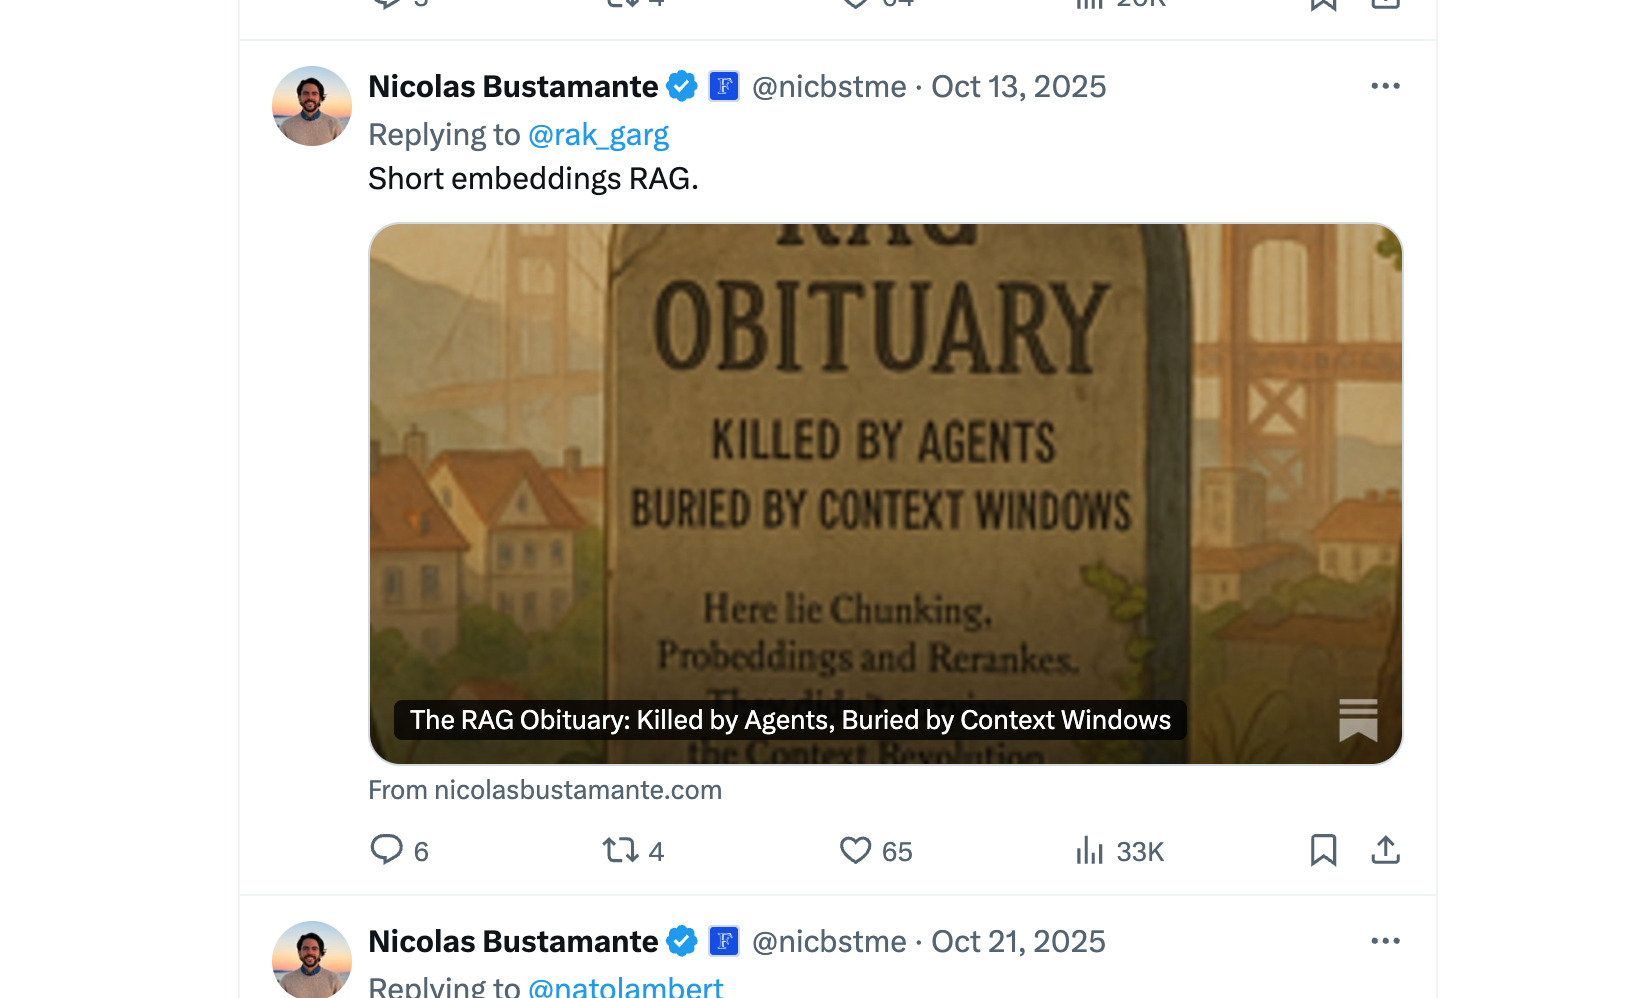Click the blue F affiliation badge on the Oct 21 tweet
Viewport: 1648px width, 998px height.
pos(724,941)
